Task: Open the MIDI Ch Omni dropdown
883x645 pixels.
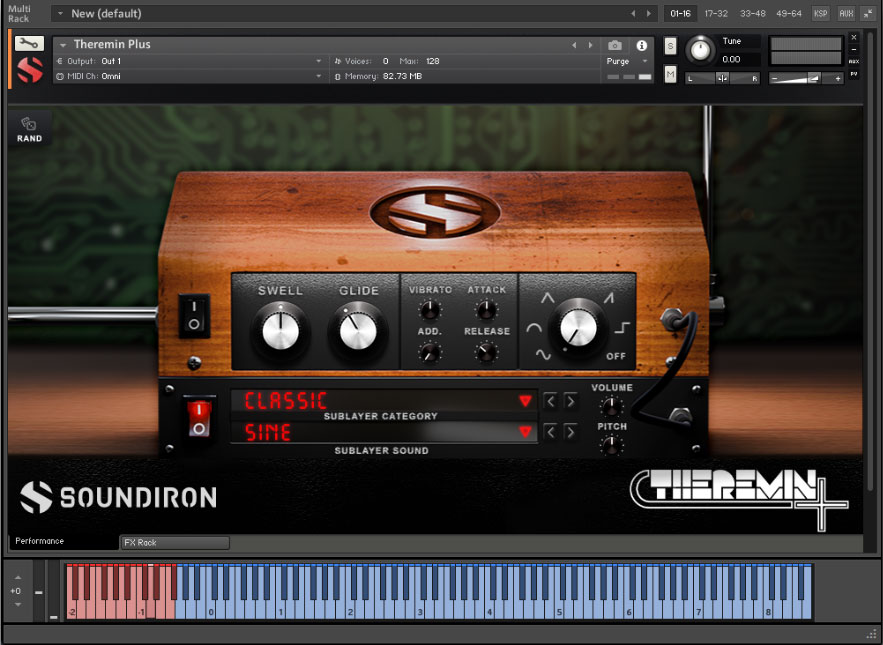Action: [x=190, y=76]
